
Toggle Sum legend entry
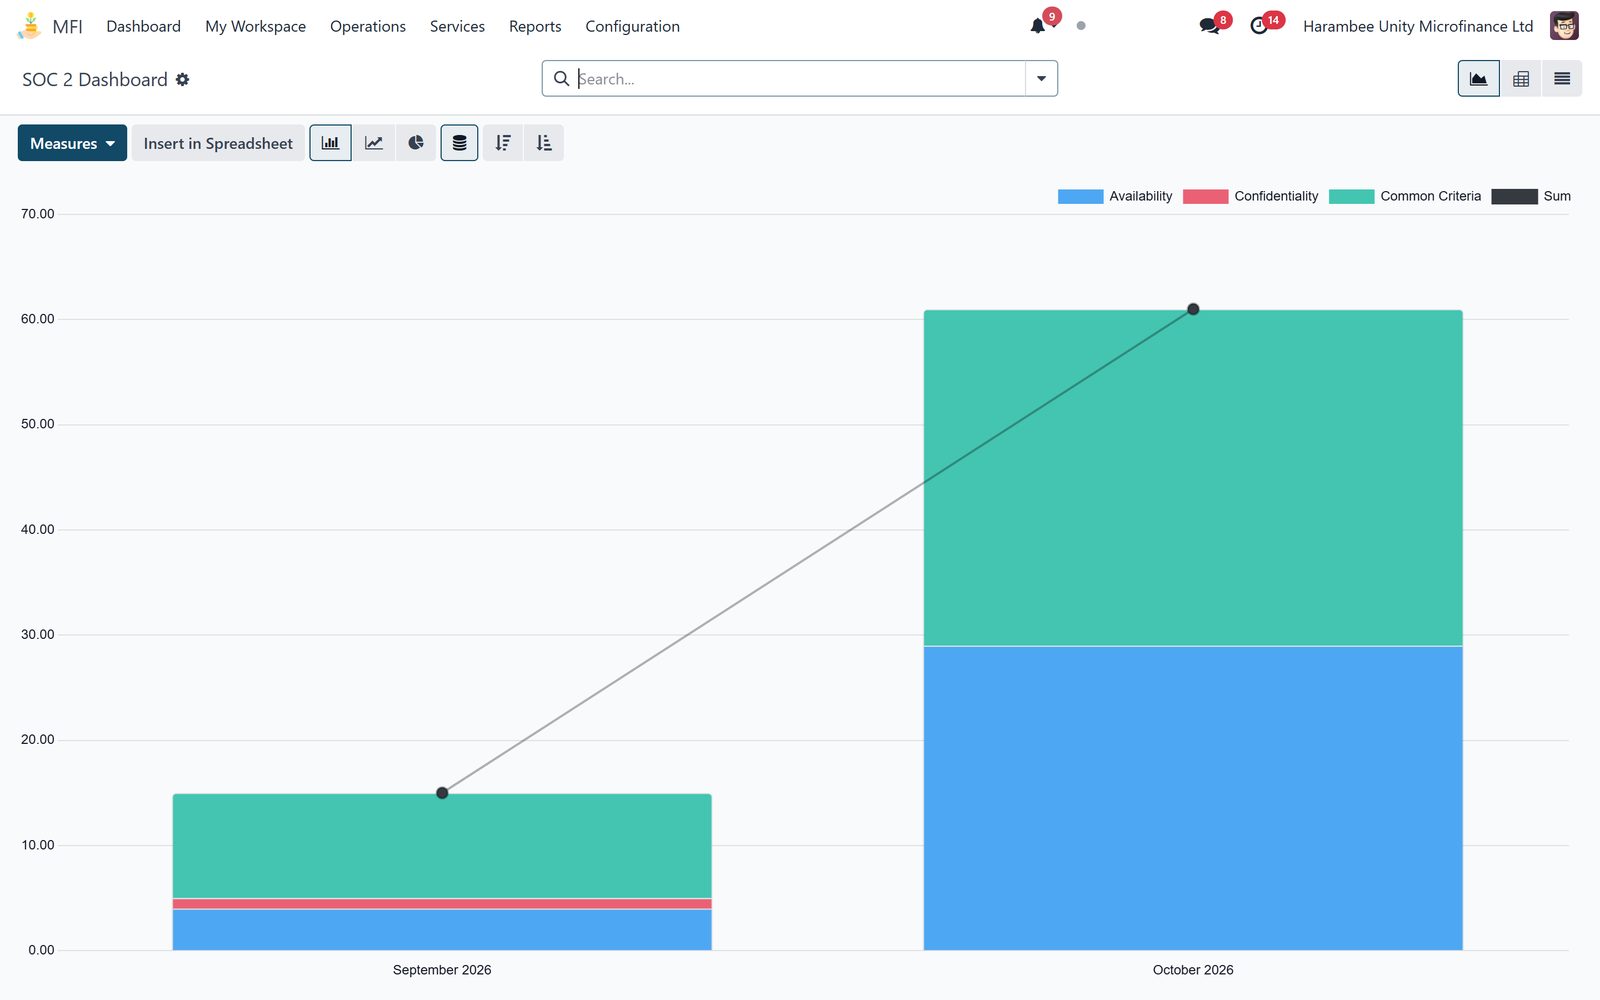pyautogui.click(x=1531, y=196)
